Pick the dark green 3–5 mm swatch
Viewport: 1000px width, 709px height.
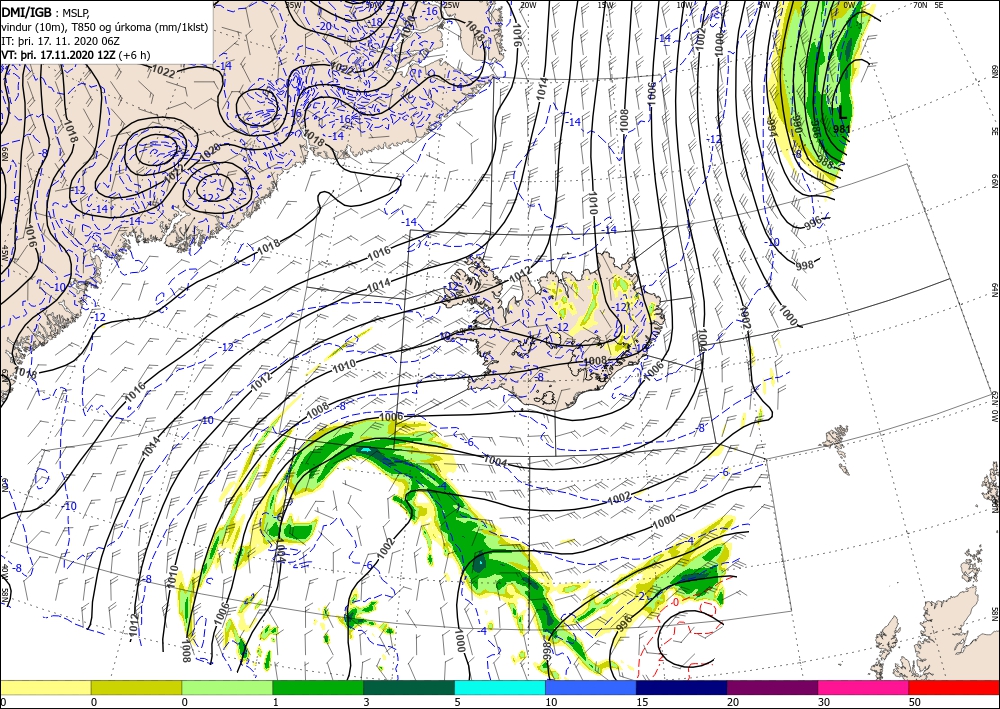(409, 687)
